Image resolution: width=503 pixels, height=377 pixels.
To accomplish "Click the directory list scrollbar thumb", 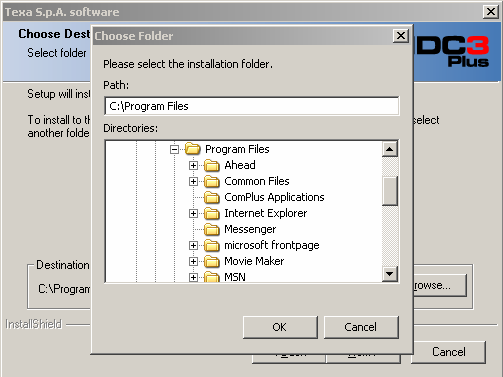I will (x=389, y=191).
